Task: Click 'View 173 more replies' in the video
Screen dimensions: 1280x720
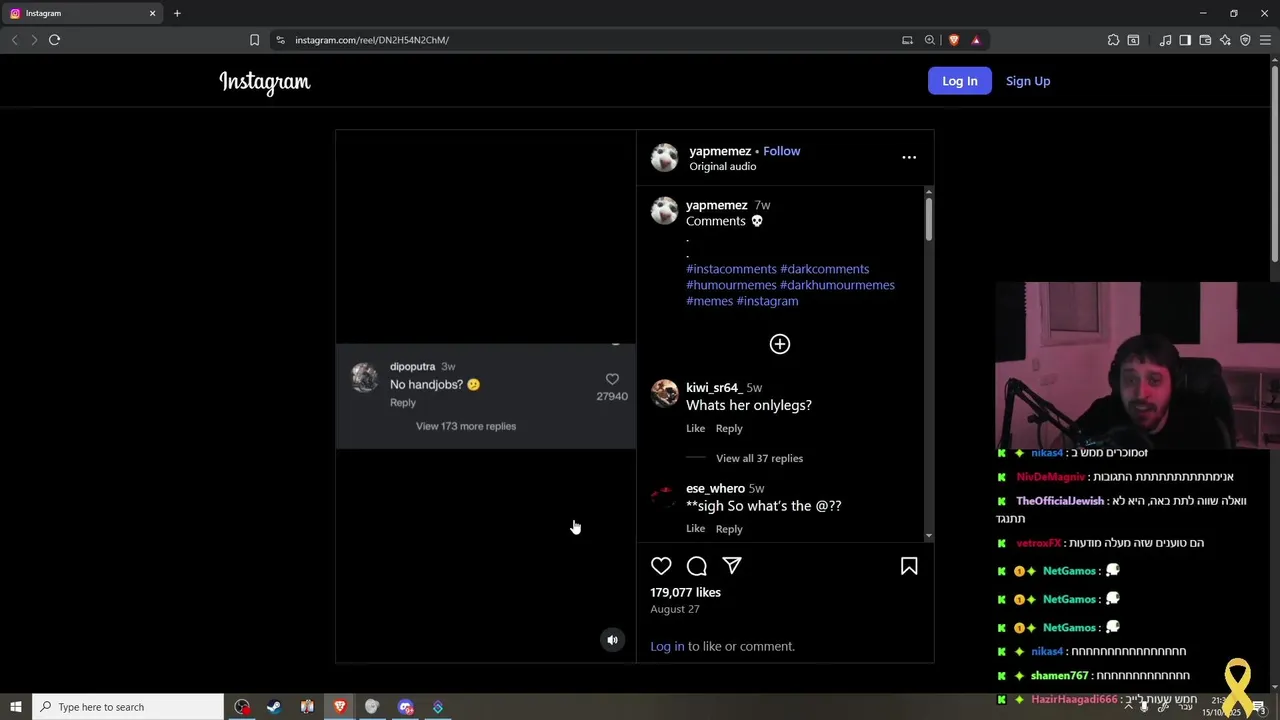Action: point(466,426)
